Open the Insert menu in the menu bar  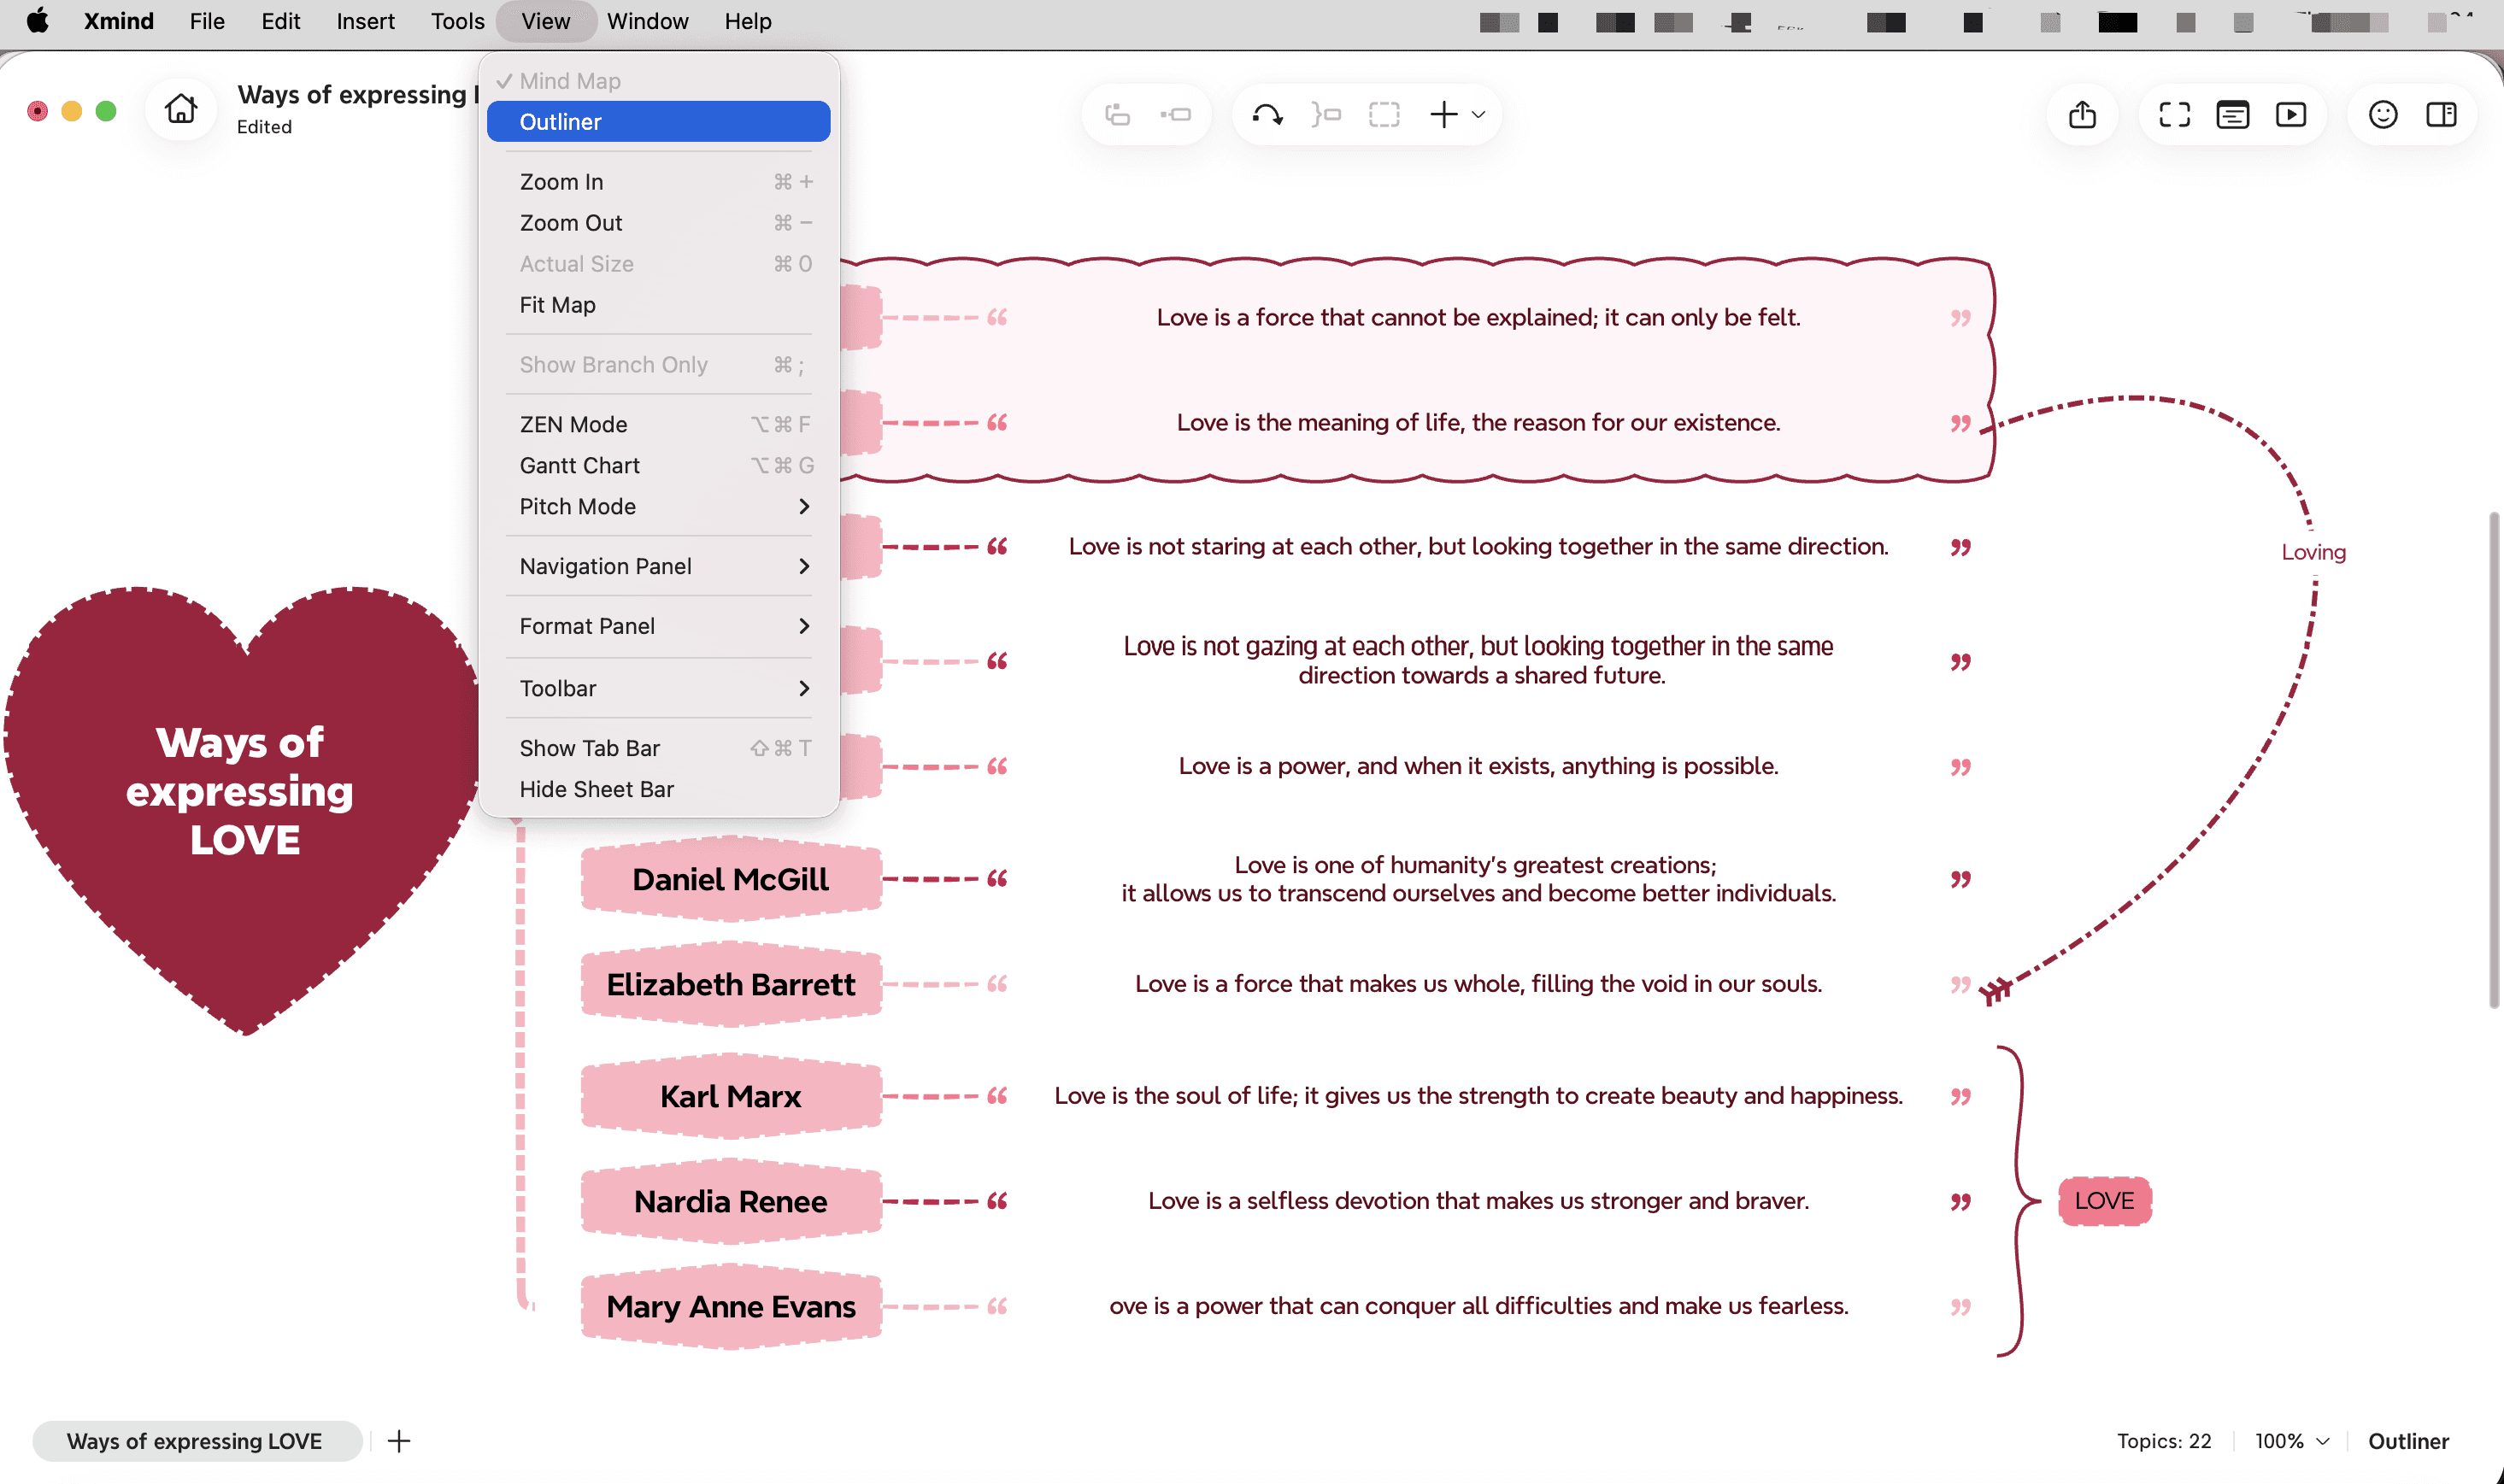pyautogui.click(x=365, y=21)
